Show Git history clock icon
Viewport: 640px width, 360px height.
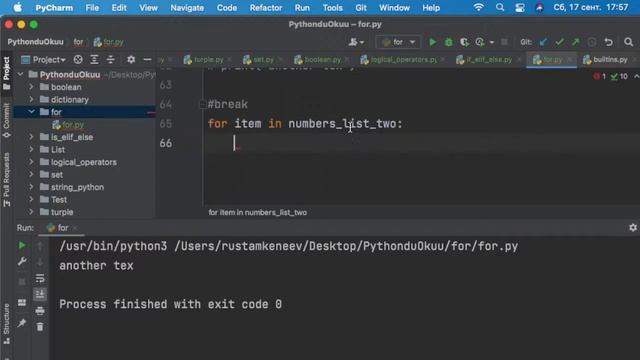[x=591, y=42]
